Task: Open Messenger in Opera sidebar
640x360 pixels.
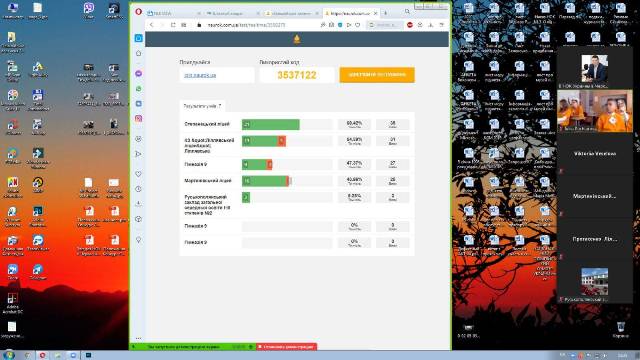Action: pos(138,73)
